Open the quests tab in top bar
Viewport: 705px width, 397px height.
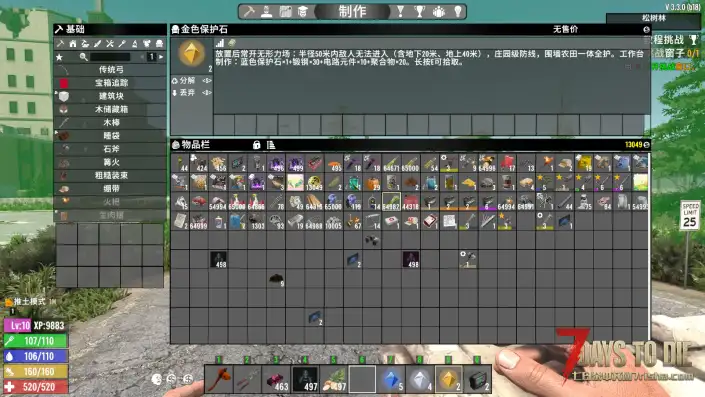point(400,12)
